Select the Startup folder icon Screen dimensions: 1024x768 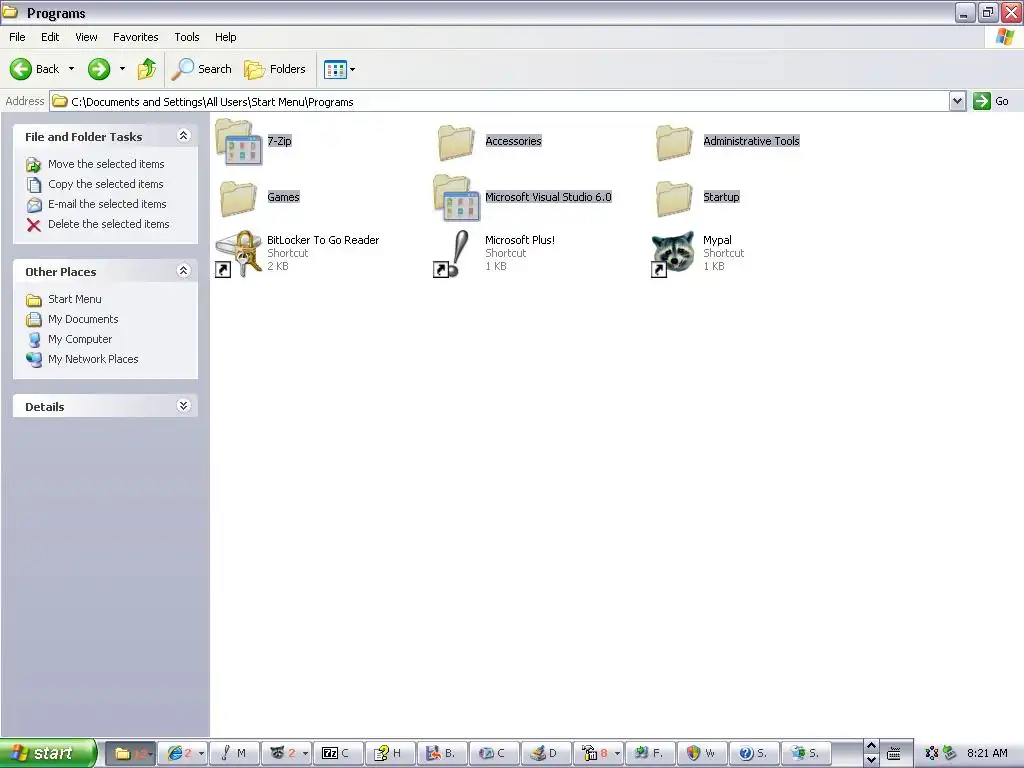tap(674, 198)
